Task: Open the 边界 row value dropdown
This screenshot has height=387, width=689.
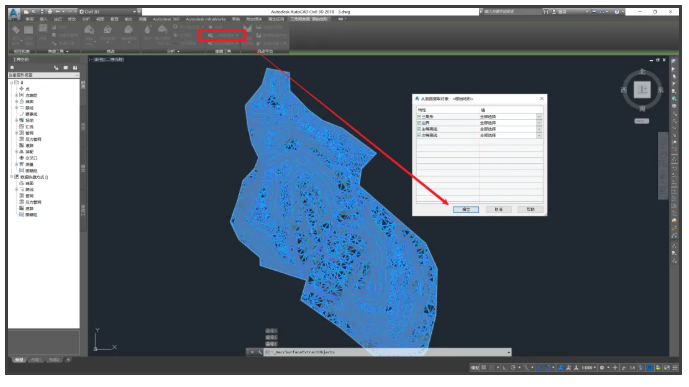Action: (539, 123)
